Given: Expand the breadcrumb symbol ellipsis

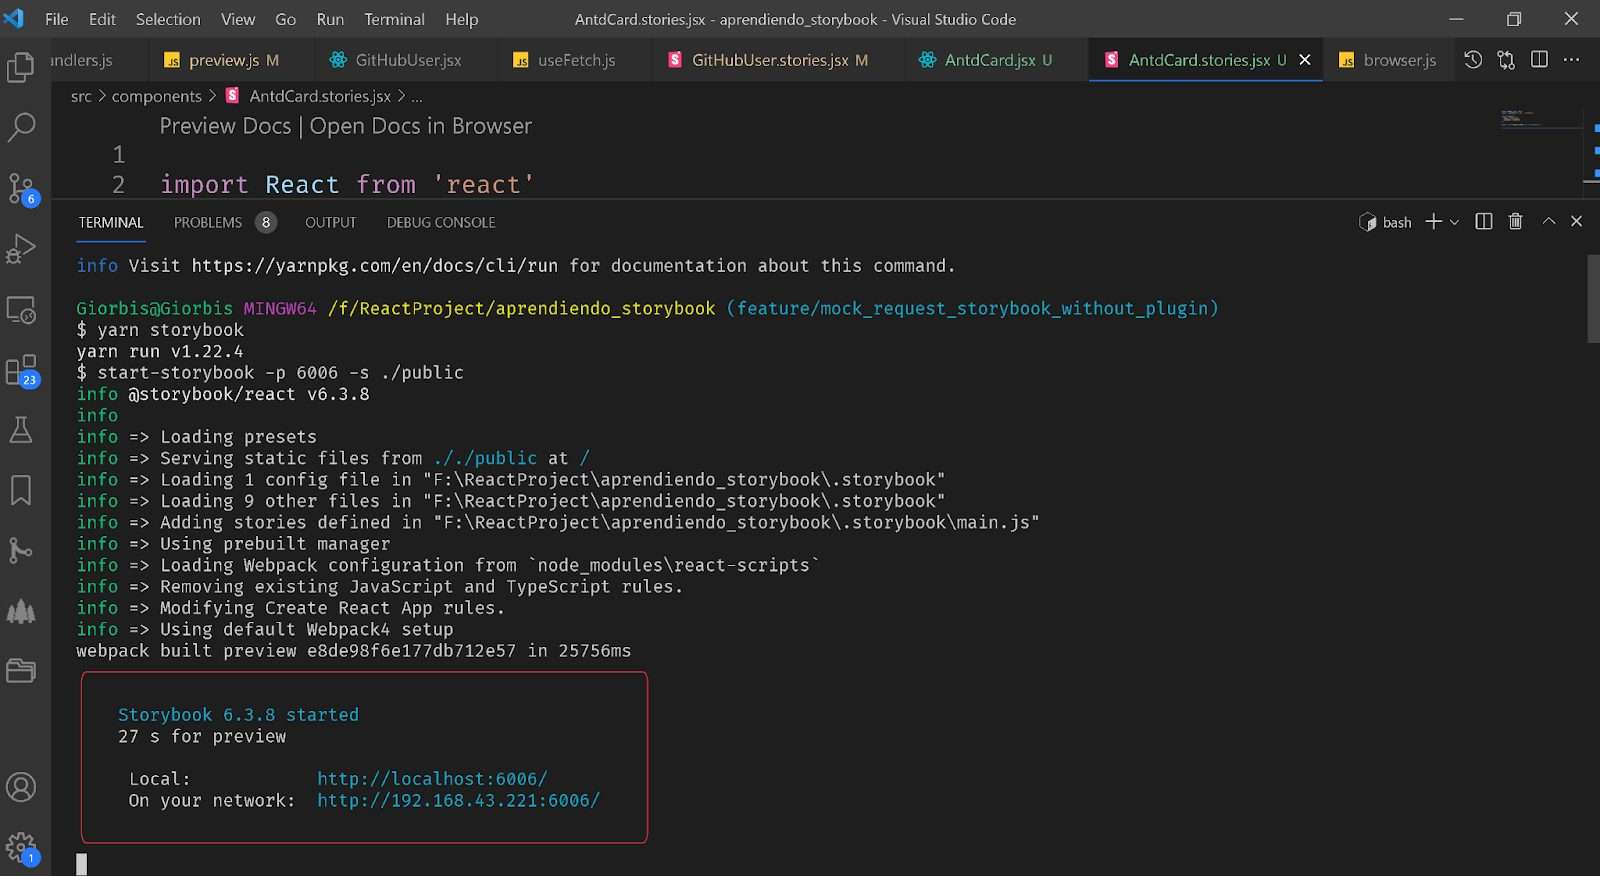Looking at the screenshot, I should tap(417, 96).
